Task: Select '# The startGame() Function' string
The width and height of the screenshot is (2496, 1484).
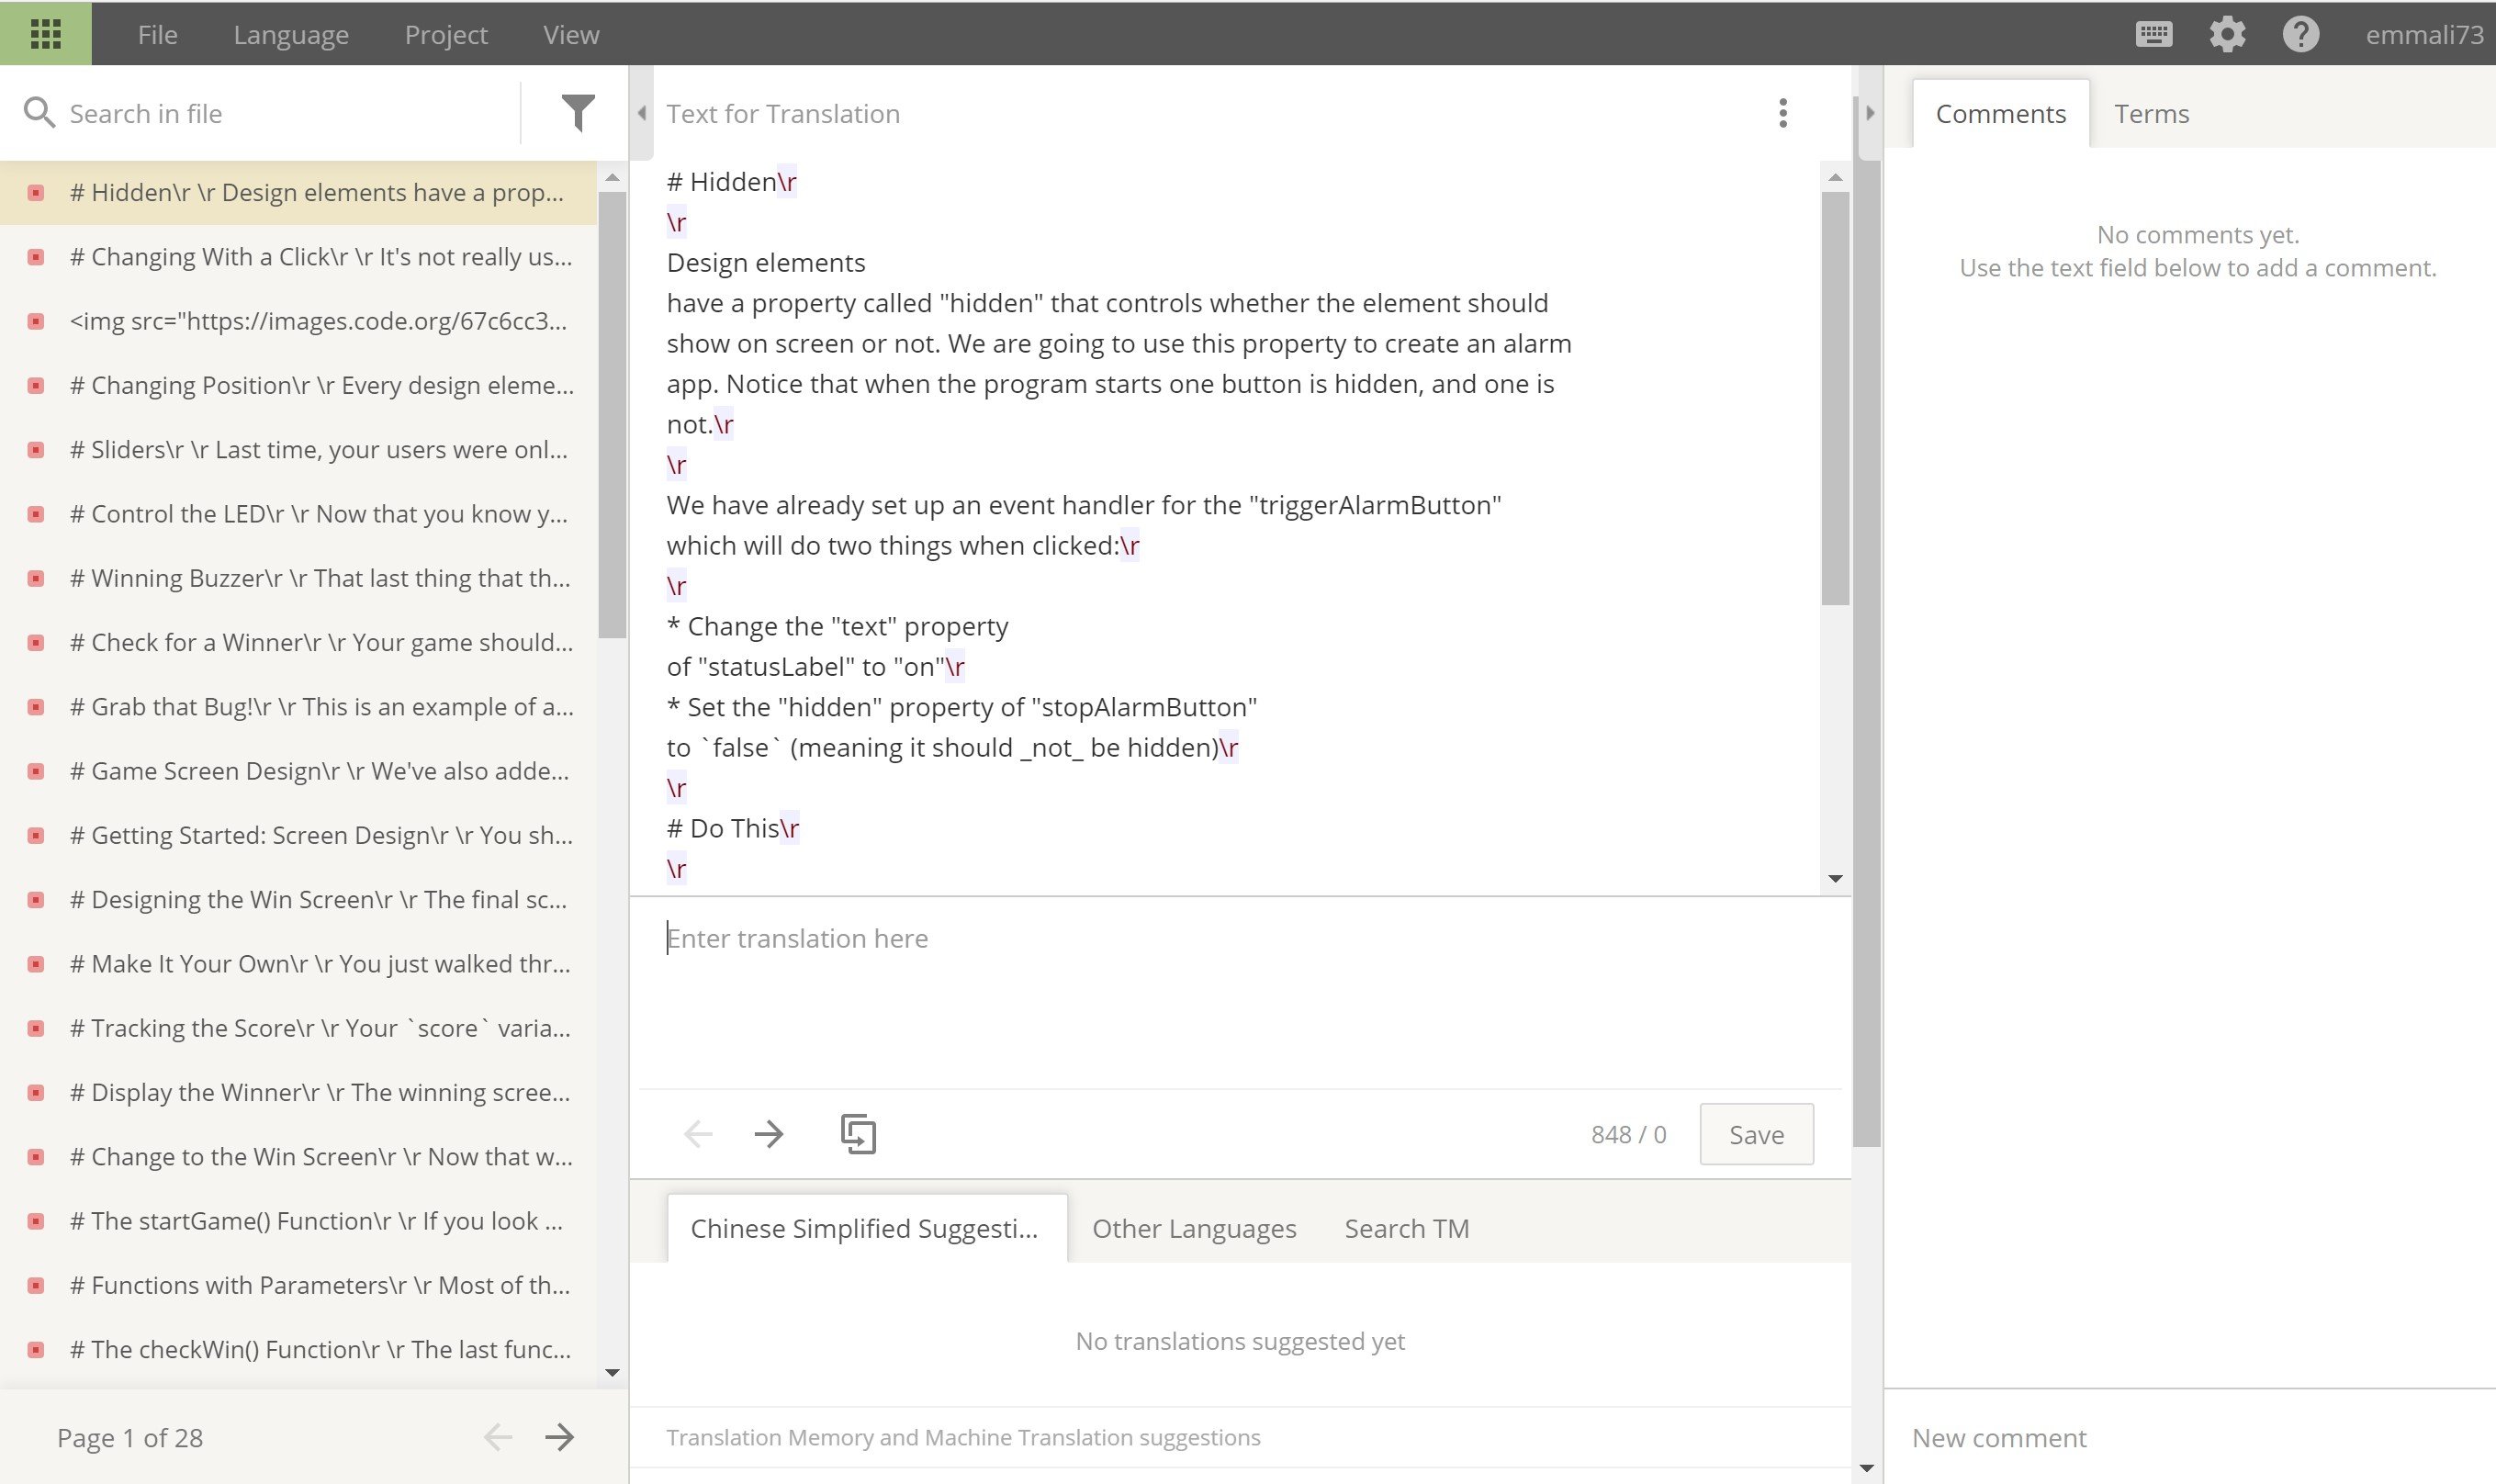Action: click(x=298, y=1221)
